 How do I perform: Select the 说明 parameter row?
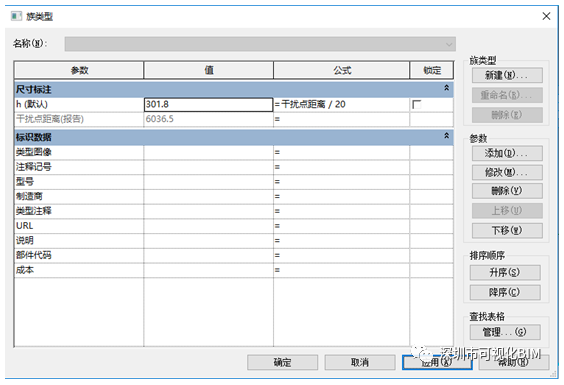click(x=234, y=241)
